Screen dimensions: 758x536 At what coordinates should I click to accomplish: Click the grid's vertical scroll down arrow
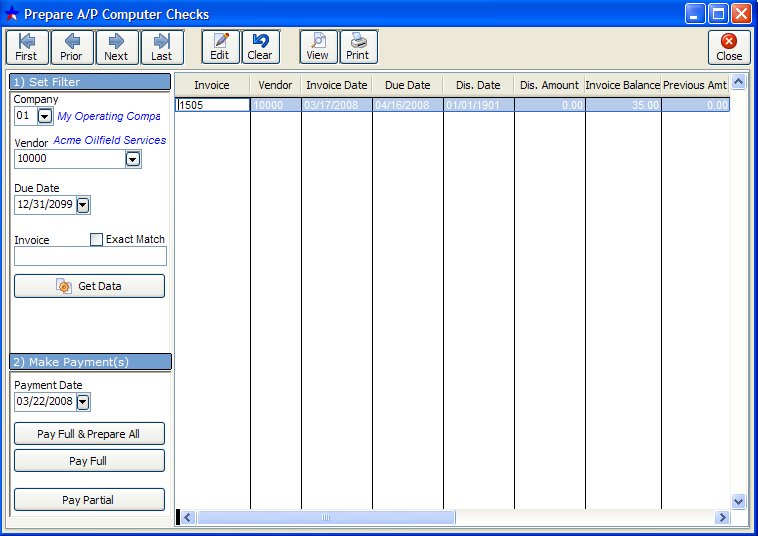[x=738, y=501]
